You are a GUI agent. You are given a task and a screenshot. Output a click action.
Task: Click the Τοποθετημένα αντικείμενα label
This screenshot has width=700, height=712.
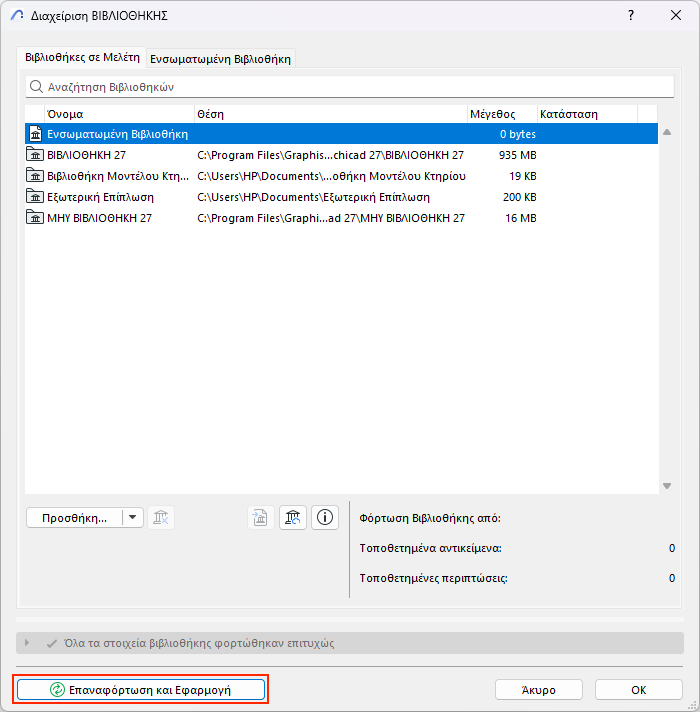pyautogui.click(x=430, y=548)
